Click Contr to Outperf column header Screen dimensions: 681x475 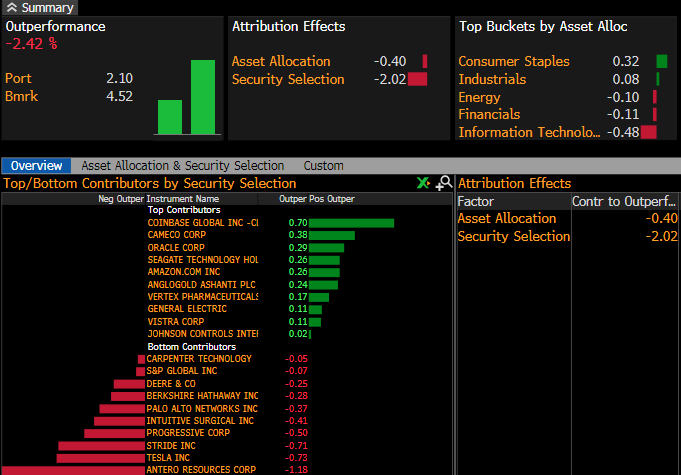[624, 201]
